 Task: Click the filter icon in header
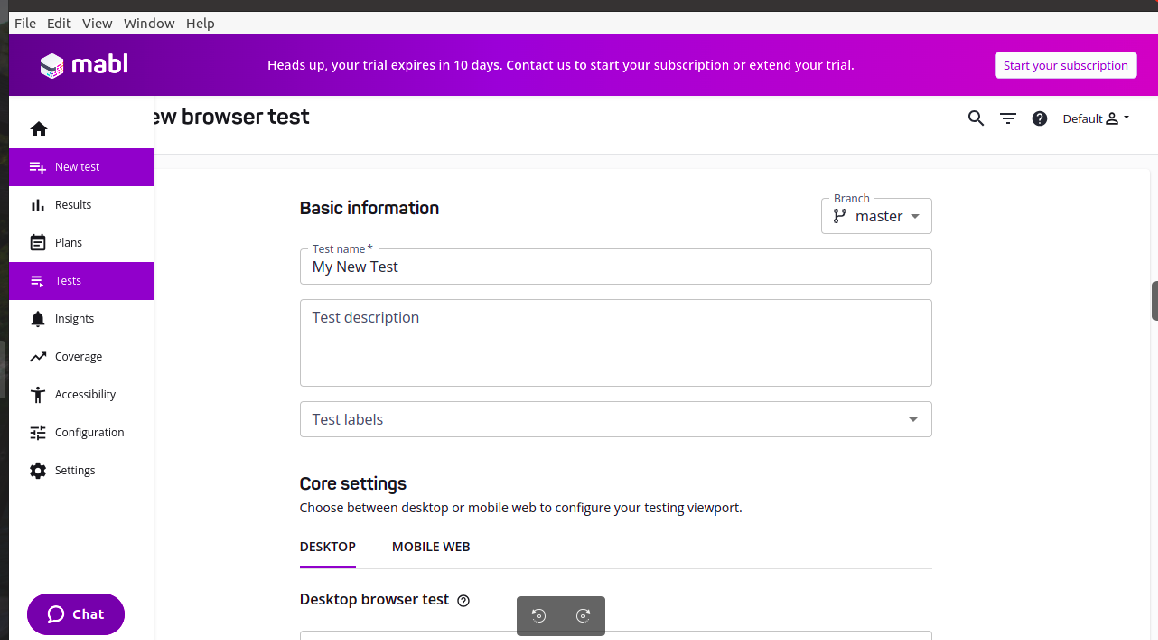click(x=1008, y=118)
